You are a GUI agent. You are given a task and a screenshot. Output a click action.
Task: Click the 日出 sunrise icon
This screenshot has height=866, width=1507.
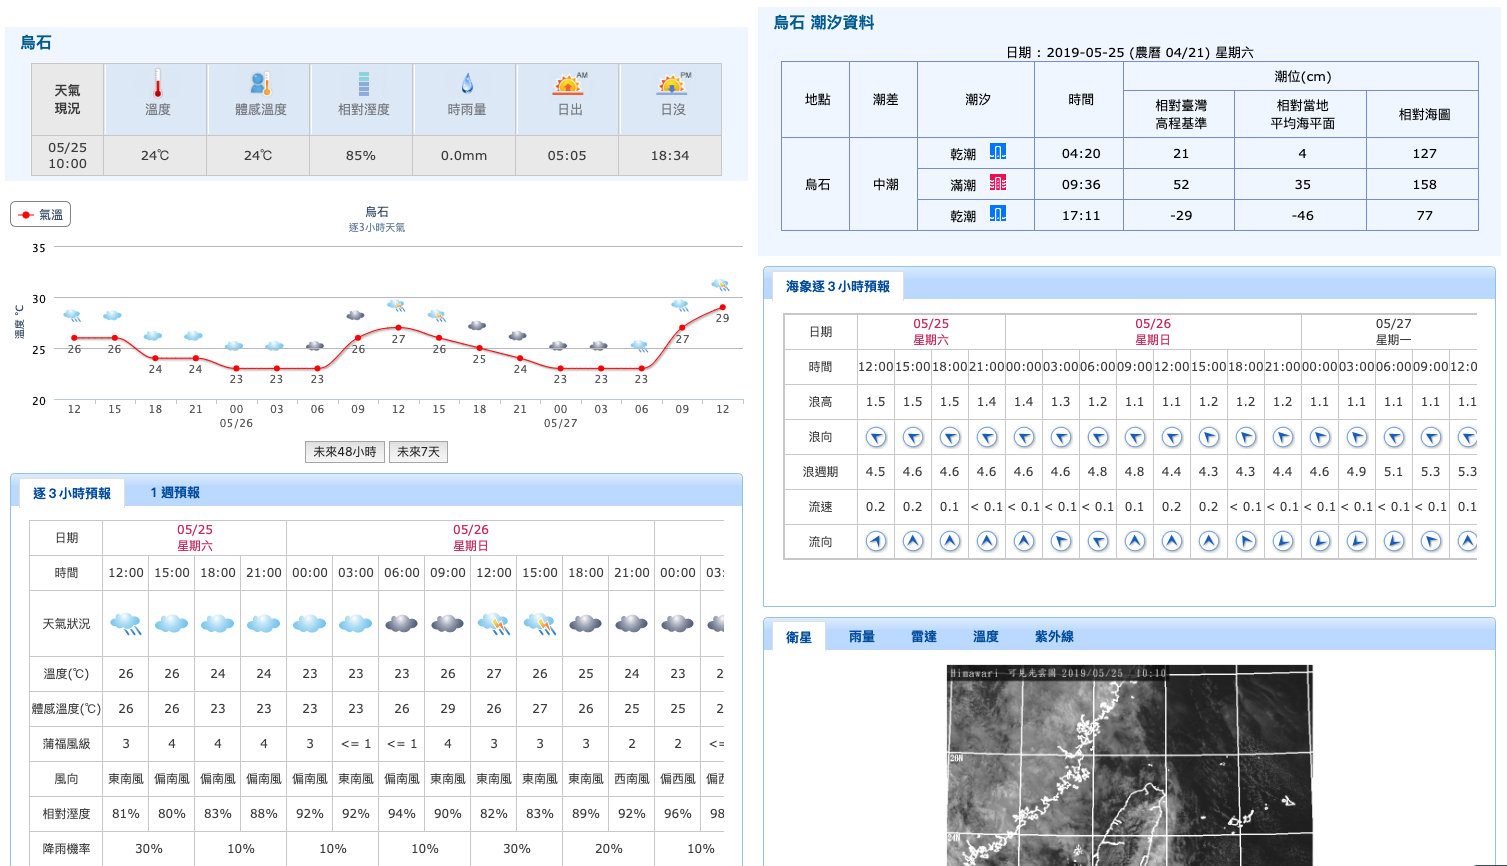570,84
